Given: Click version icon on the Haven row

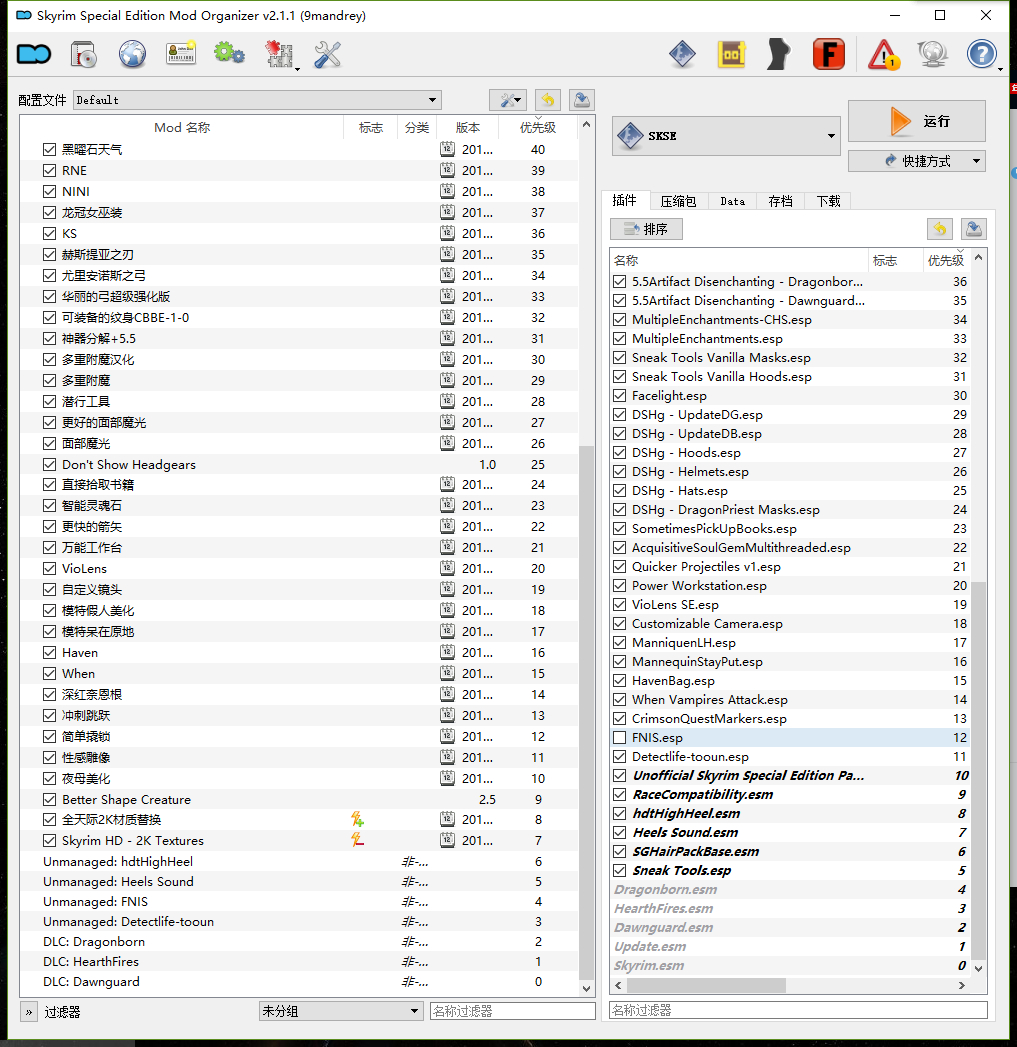Looking at the screenshot, I should click(x=447, y=652).
